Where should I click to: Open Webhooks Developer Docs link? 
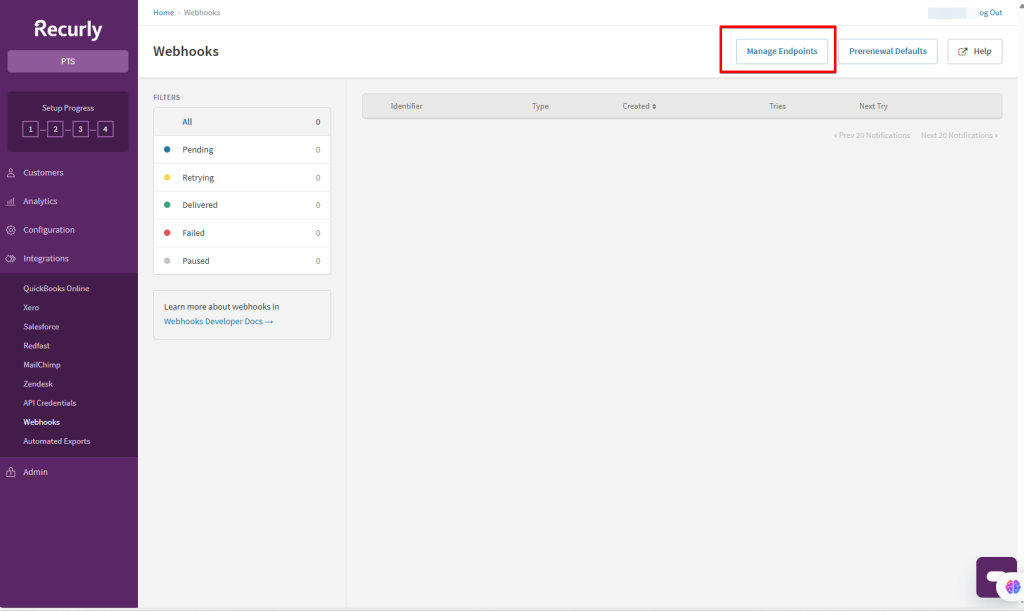pyautogui.click(x=218, y=322)
